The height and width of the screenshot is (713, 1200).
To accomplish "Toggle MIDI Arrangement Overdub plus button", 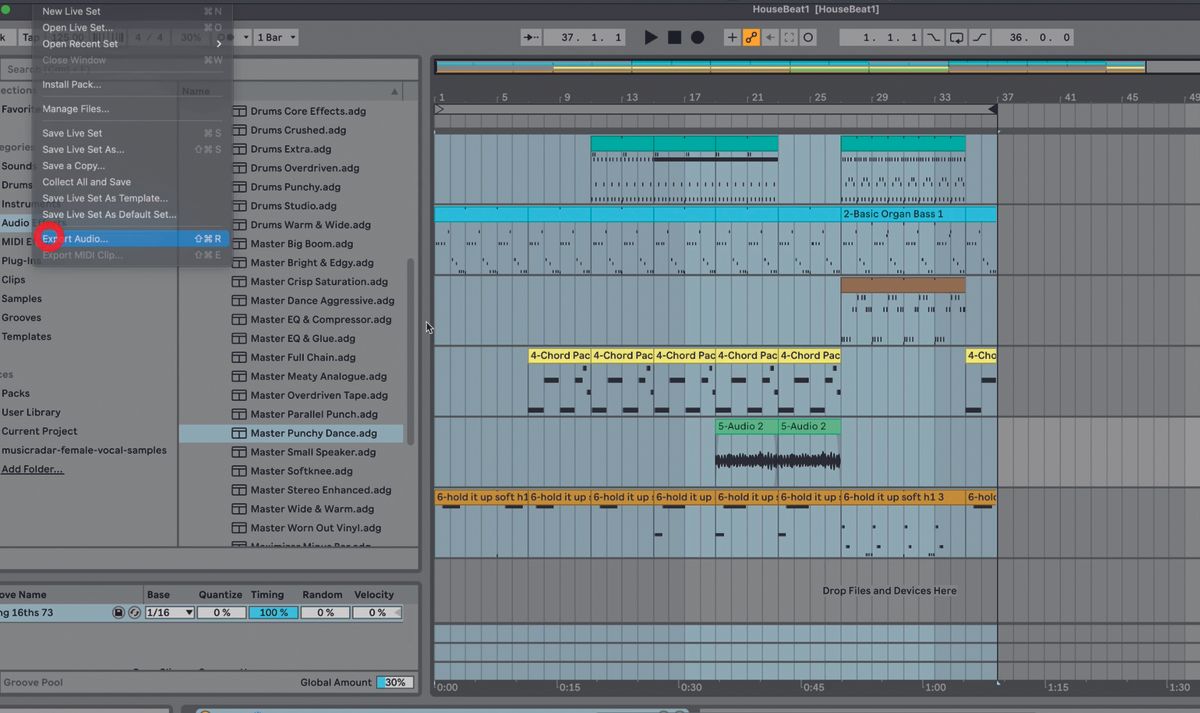I will point(732,37).
